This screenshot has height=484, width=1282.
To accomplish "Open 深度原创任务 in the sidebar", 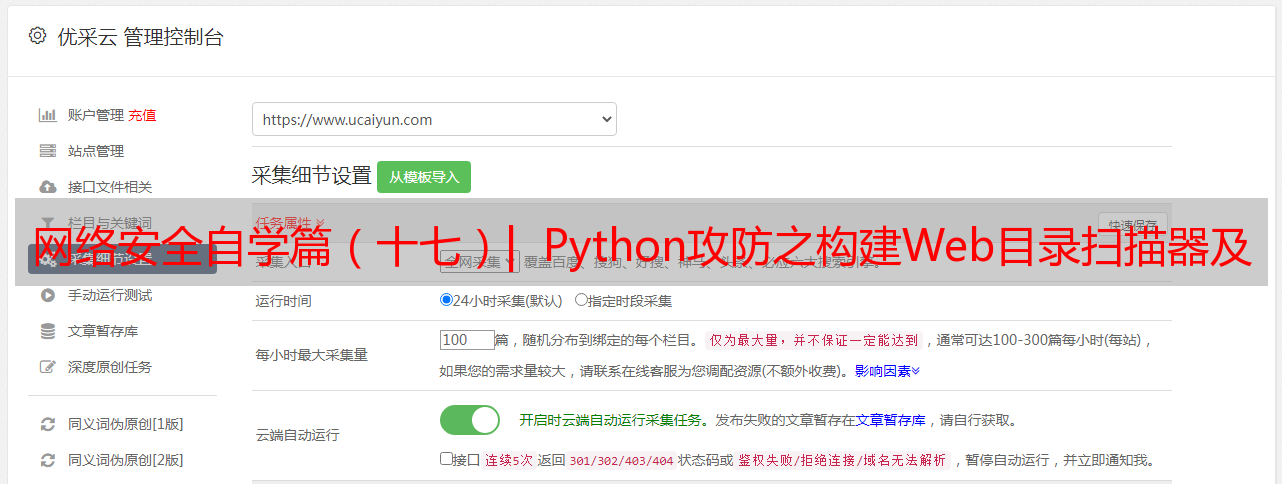I will coord(110,367).
